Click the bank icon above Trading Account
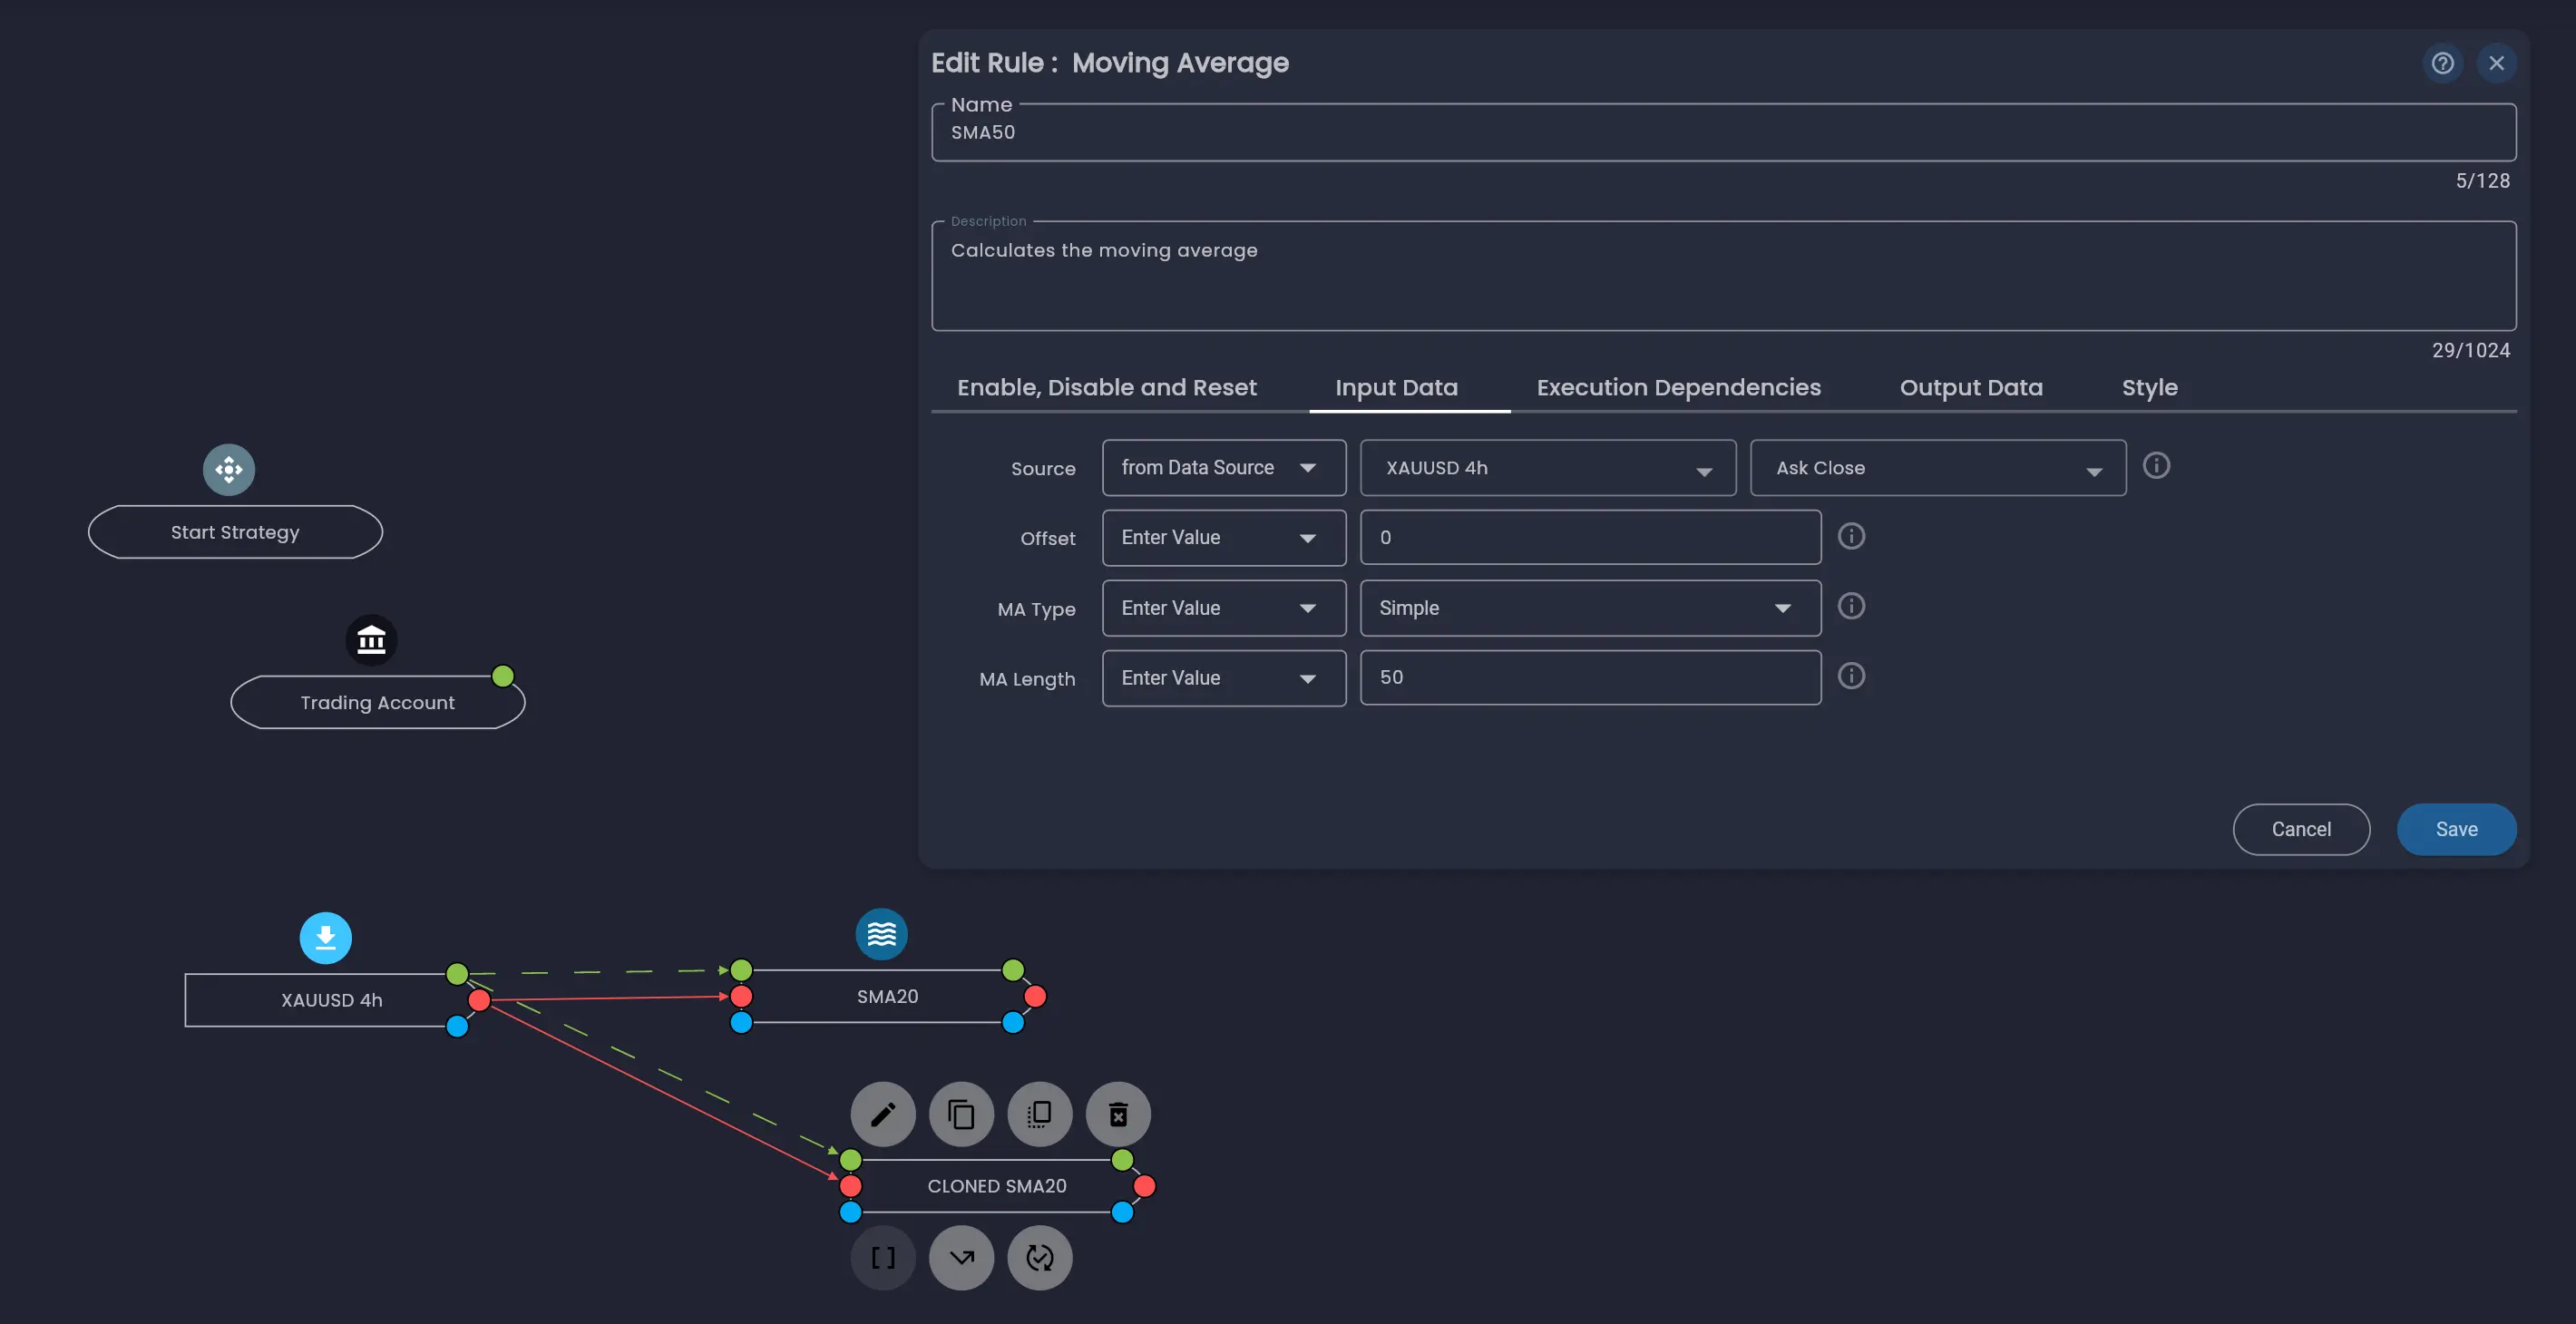 tap(371, 640)
